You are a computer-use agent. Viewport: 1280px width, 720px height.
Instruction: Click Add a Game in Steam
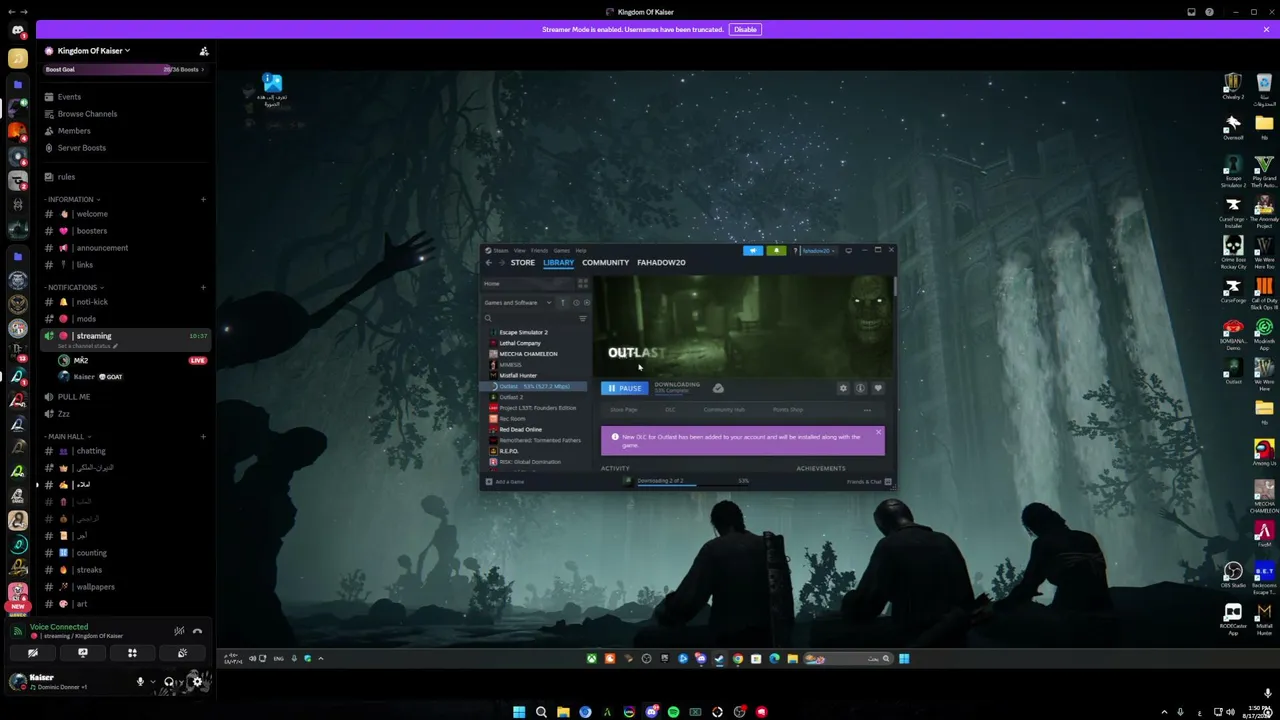pyautogui.click(x=505, y=482)
